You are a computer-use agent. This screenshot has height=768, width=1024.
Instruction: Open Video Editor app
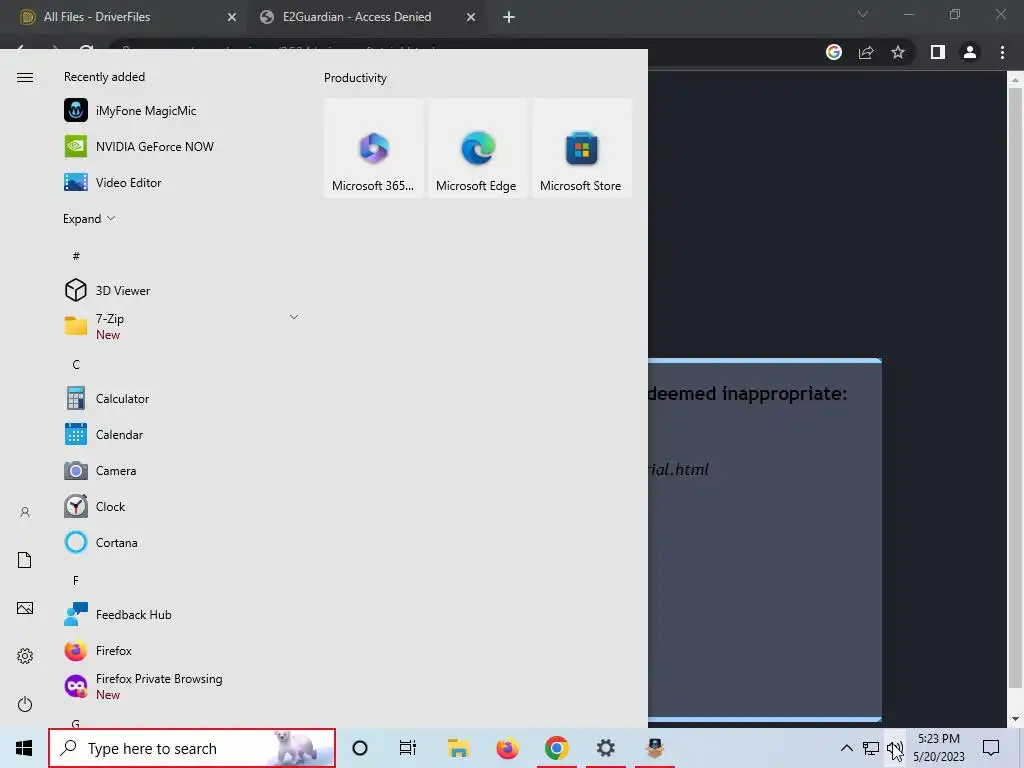[180, 182]
